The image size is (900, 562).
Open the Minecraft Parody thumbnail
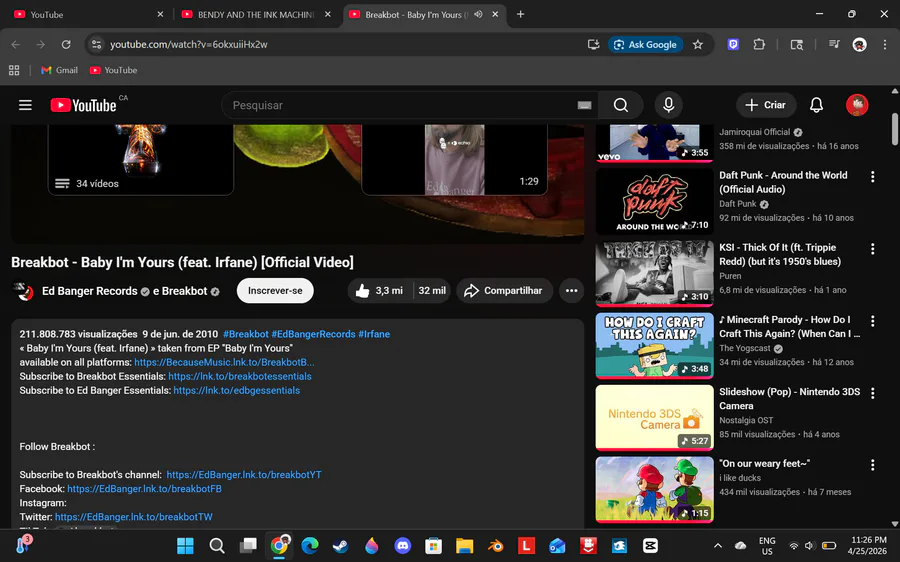click(654, 346)
